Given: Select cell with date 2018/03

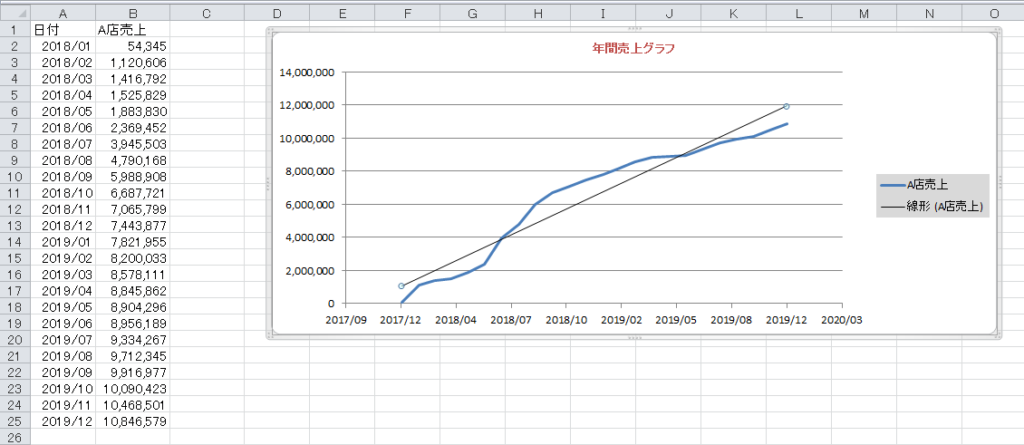Looking at the screenshot, I should click(63, 78).
